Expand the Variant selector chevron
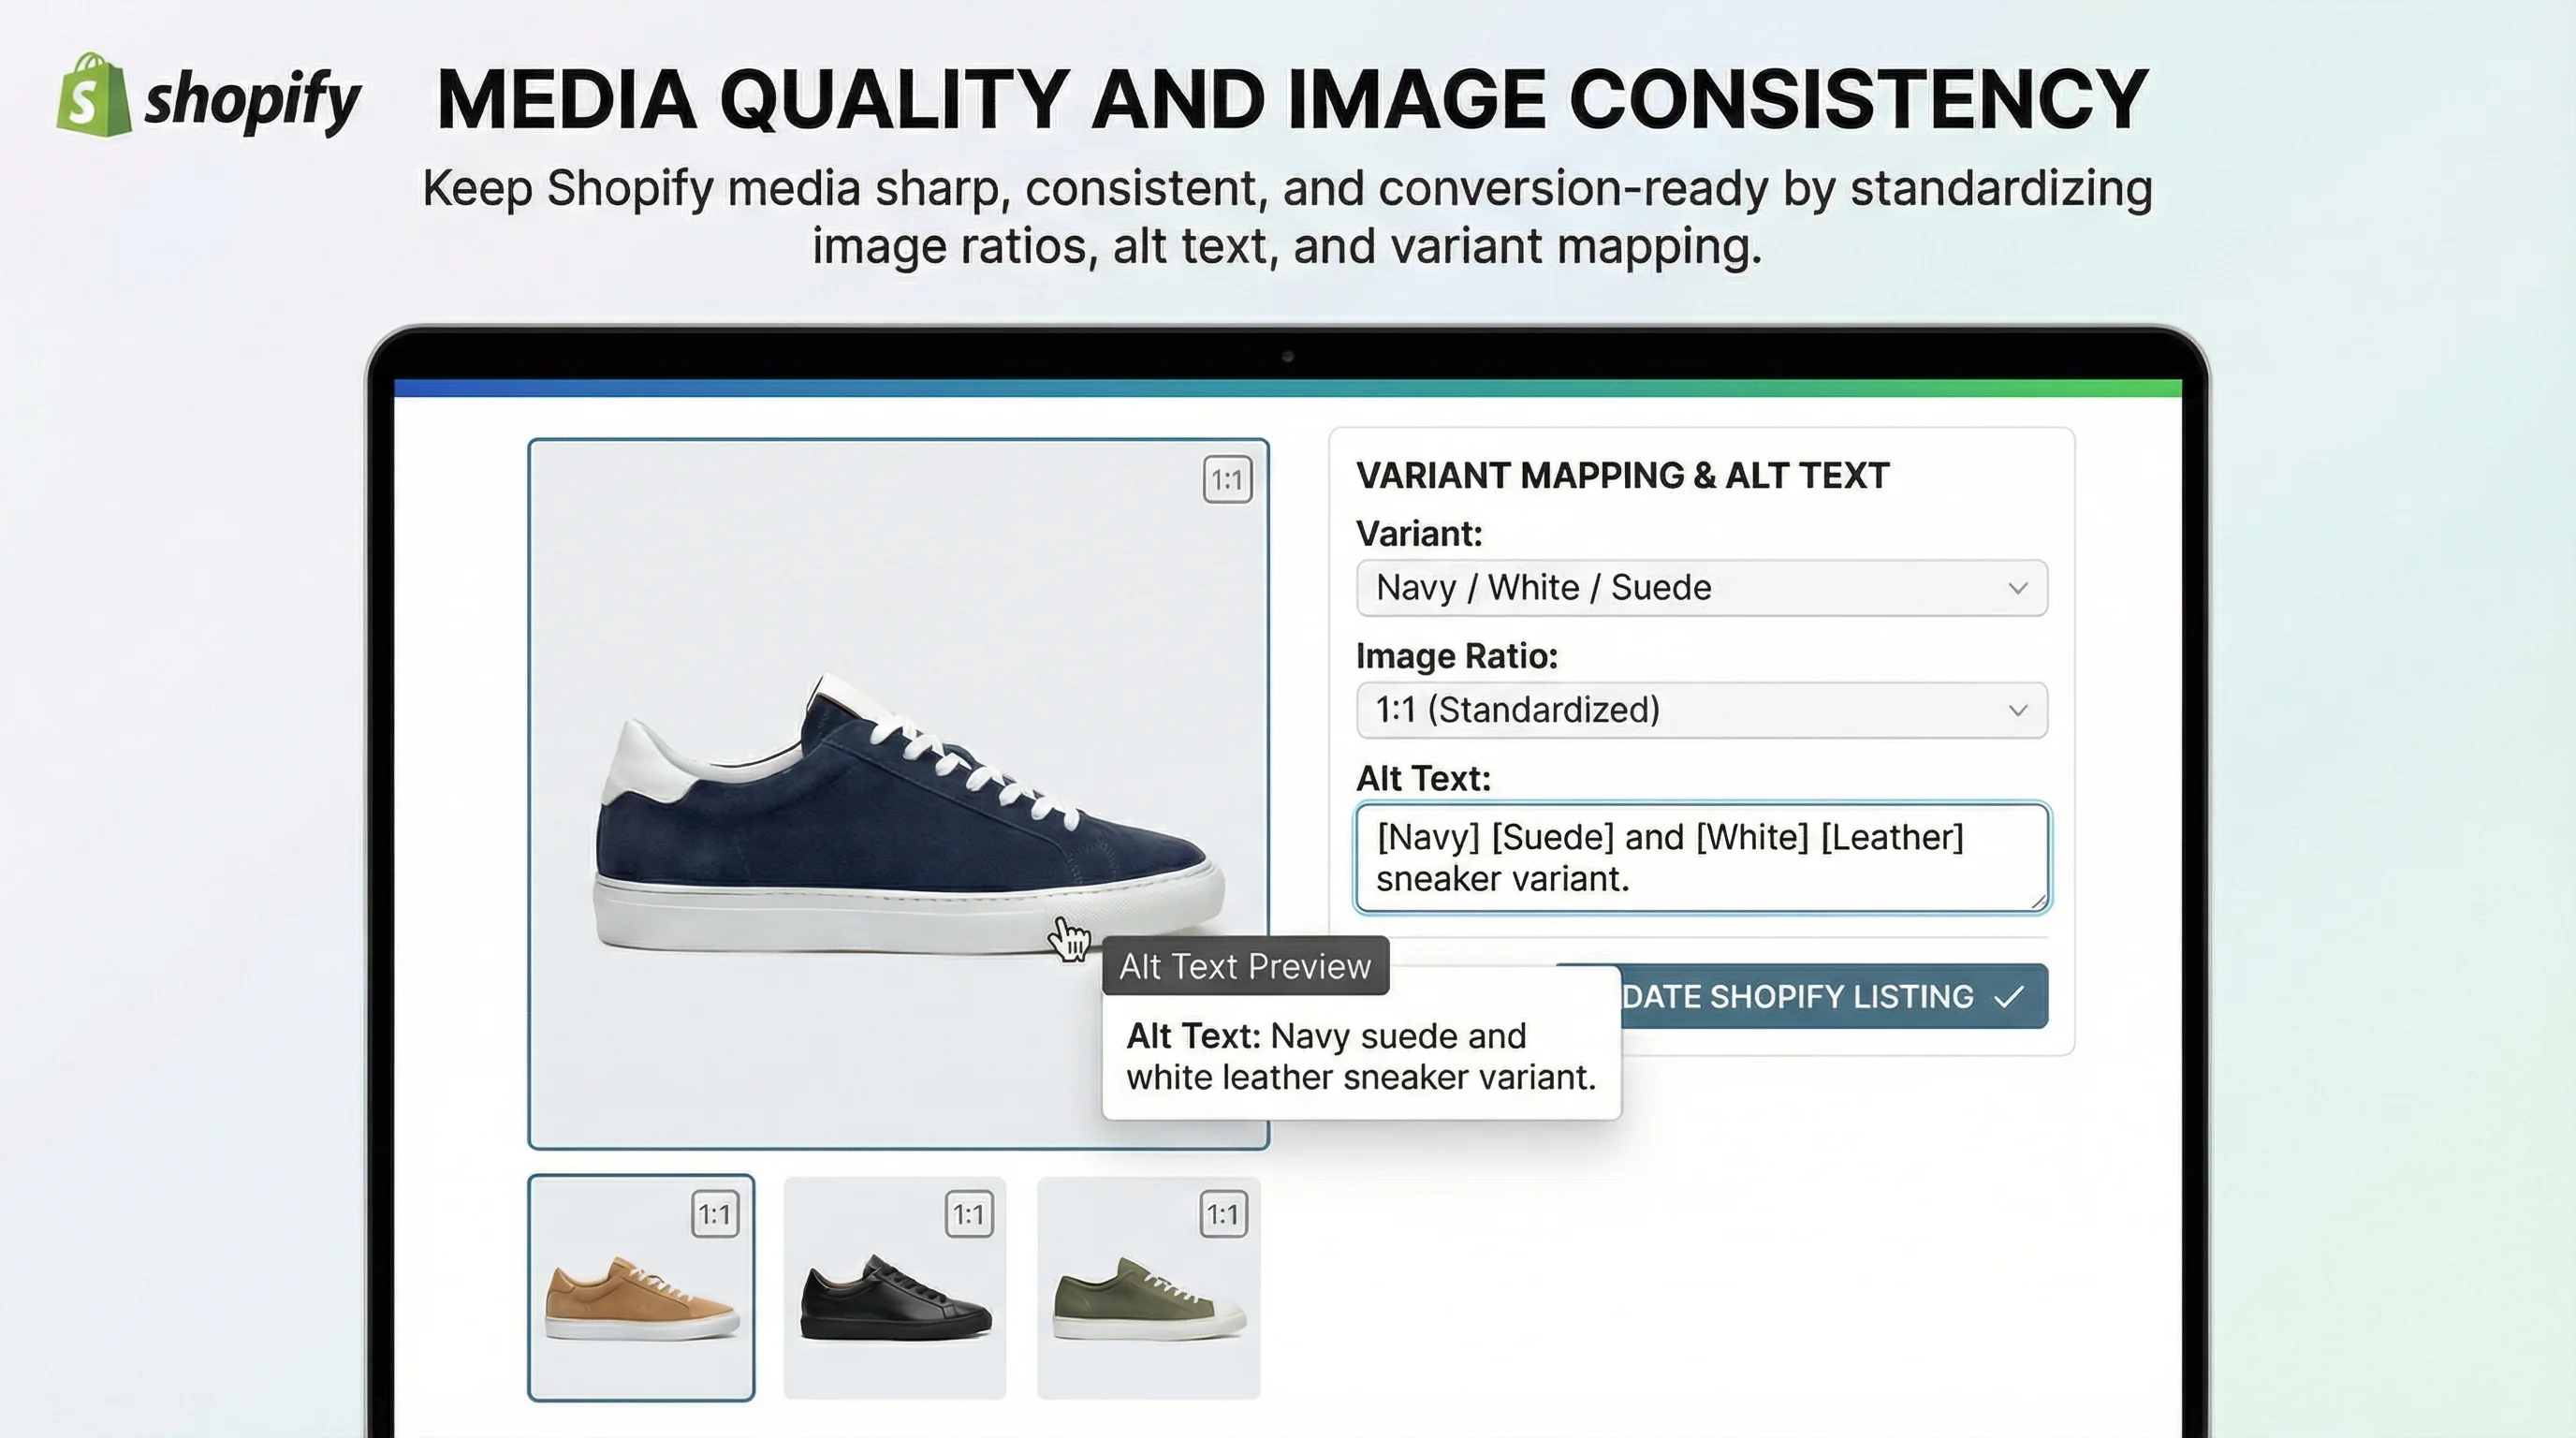2576x1438 pixels. pyautogui.click(x=2018, y=588)
